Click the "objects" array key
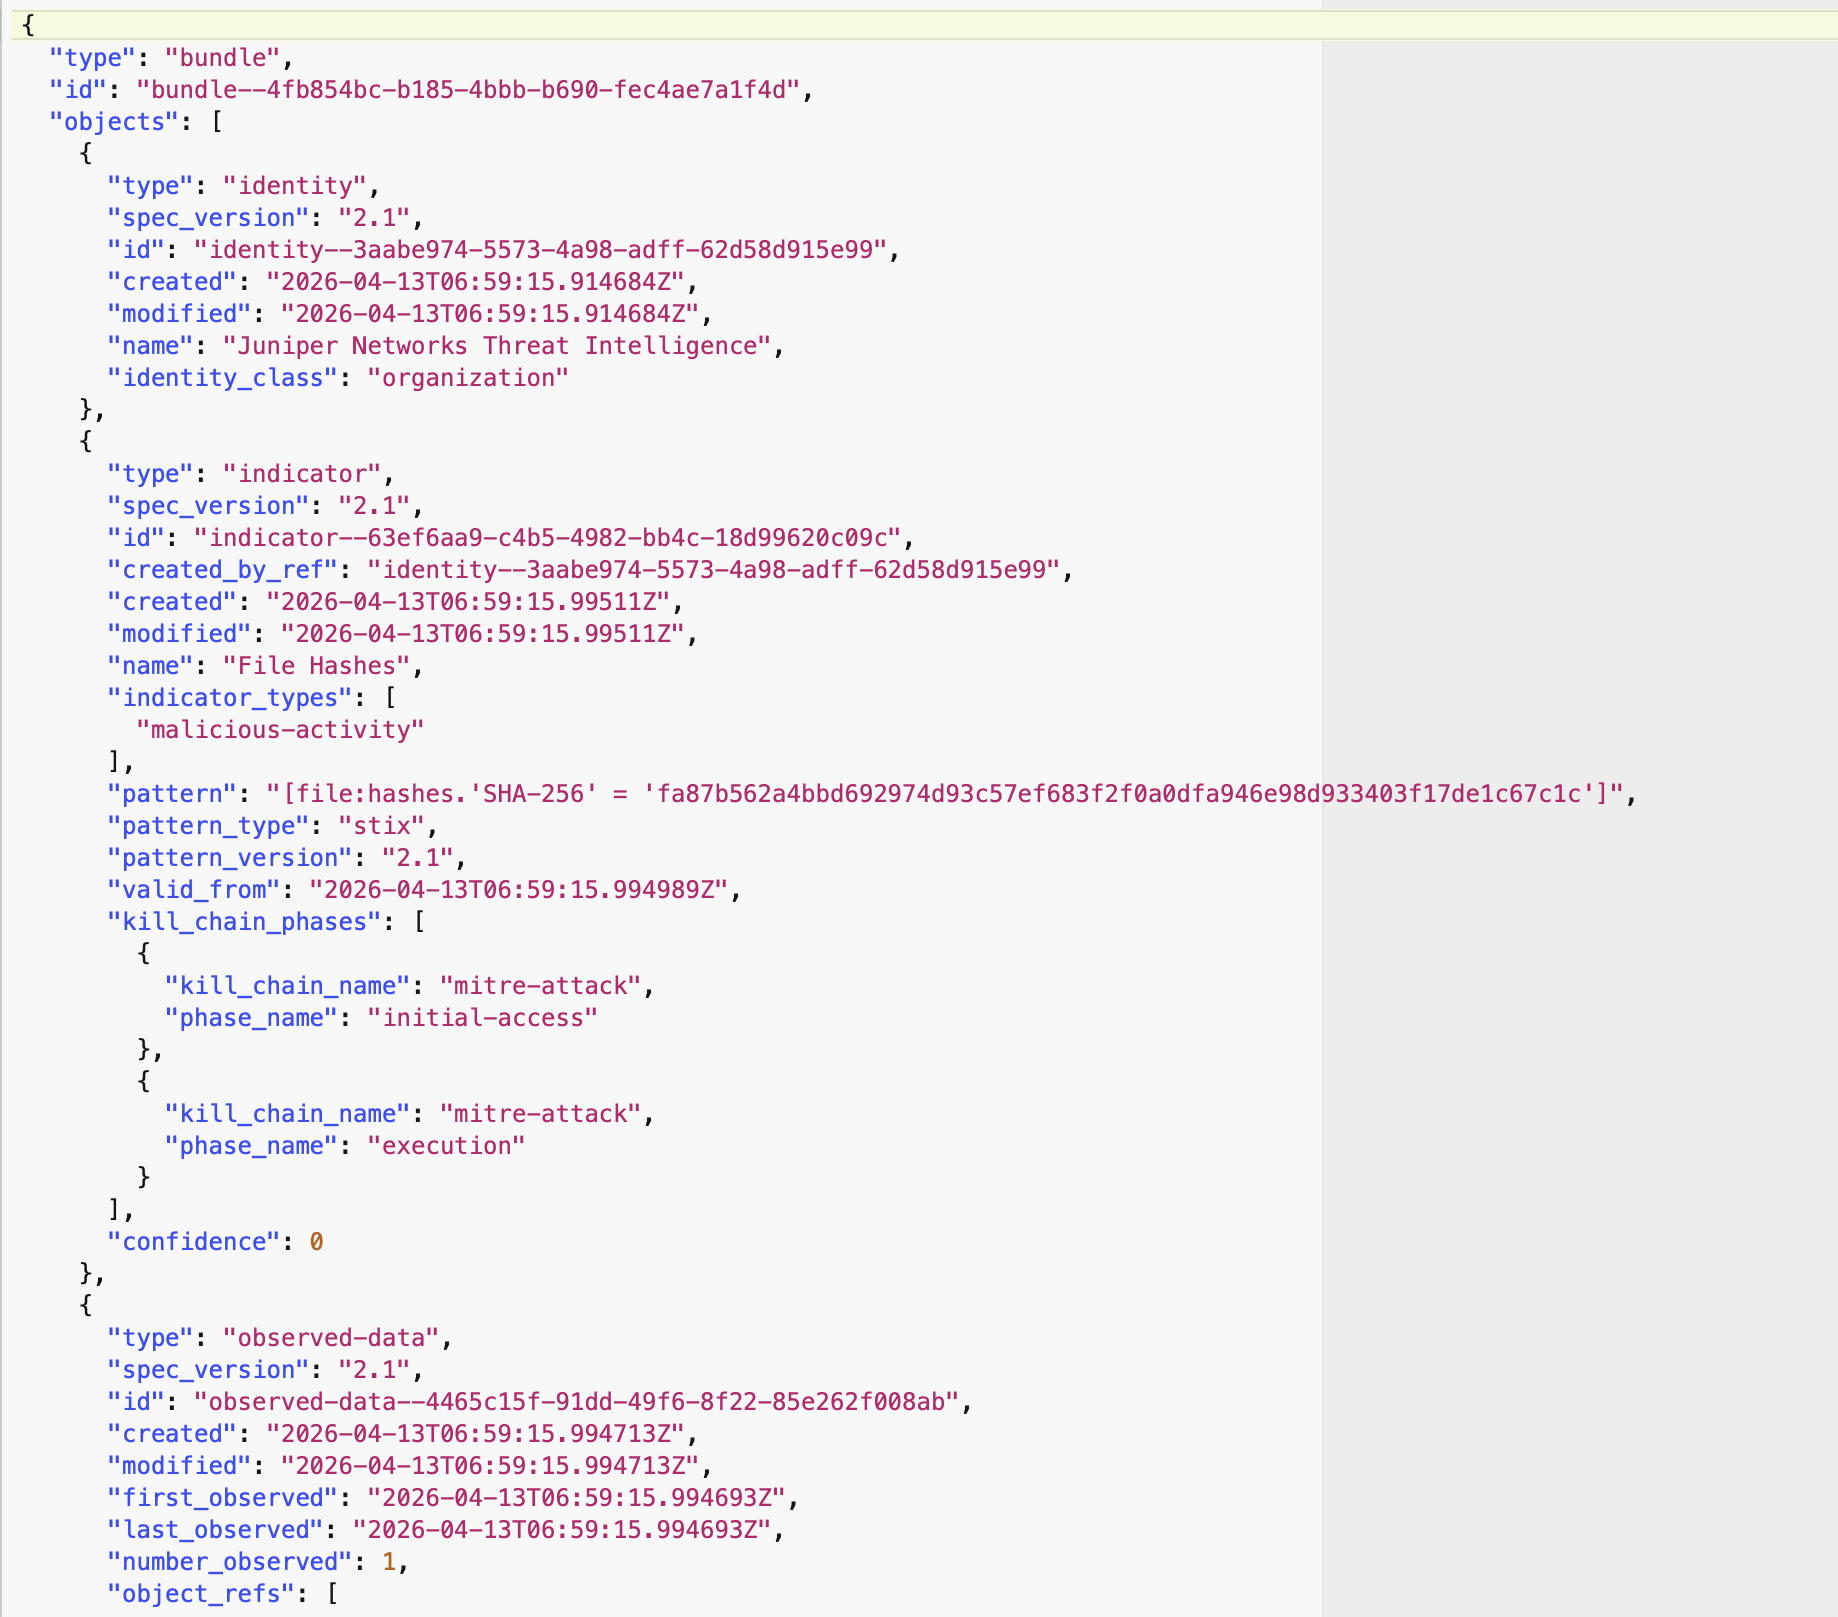This screenshot has width=1838, height=1617. tap(112, 121)
